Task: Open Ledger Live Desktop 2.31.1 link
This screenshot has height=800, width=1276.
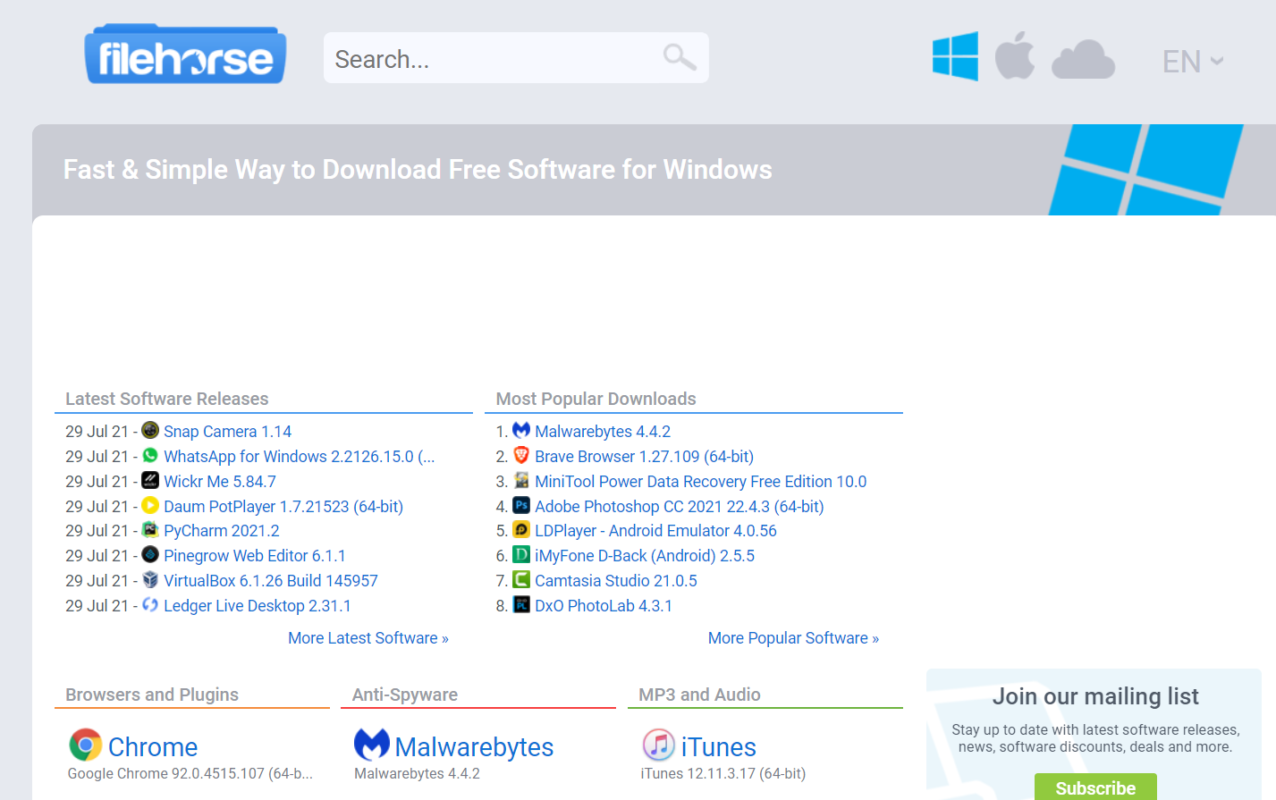Action: pos(257,606)
